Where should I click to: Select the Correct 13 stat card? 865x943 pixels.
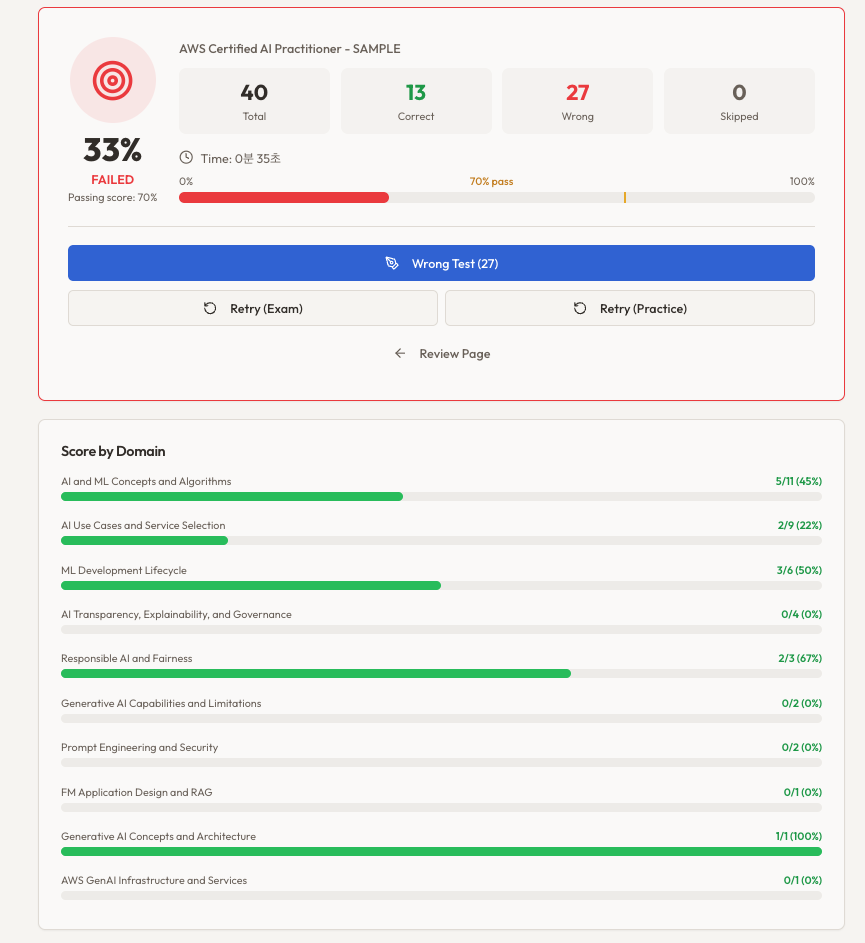click(x=416, y=101)
